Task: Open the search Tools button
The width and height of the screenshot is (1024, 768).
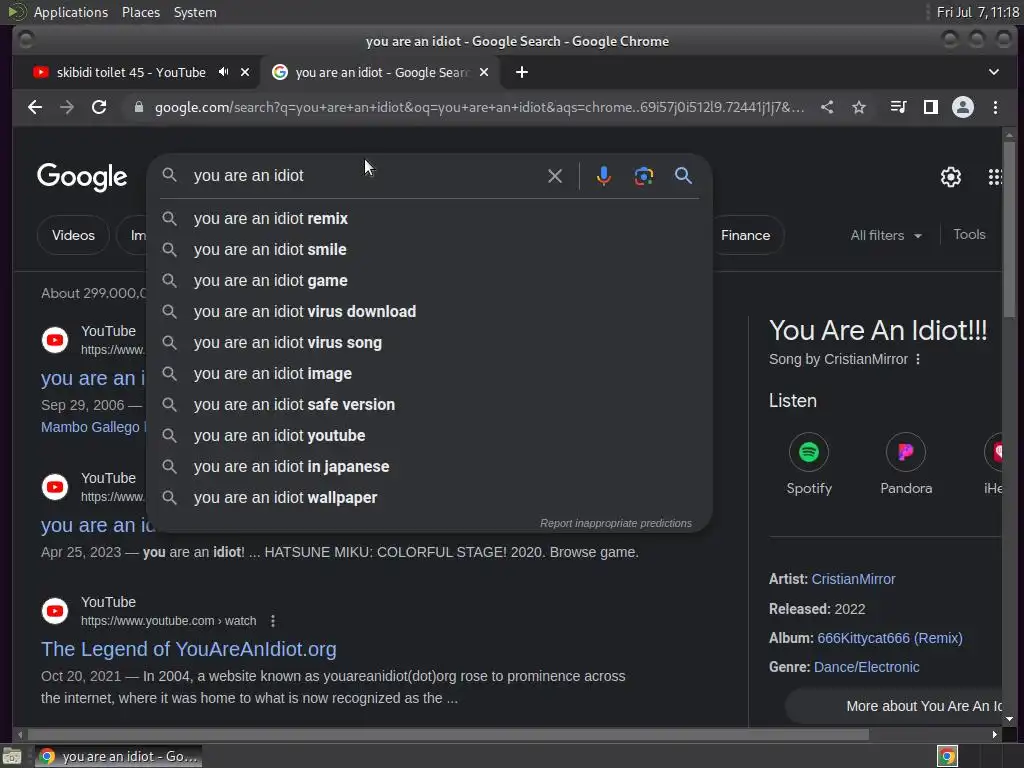Action: (x=969, y=234)
